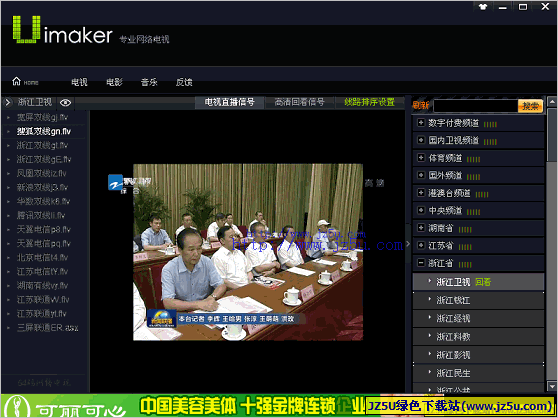Focus the channel search input field

pos(475,106)
